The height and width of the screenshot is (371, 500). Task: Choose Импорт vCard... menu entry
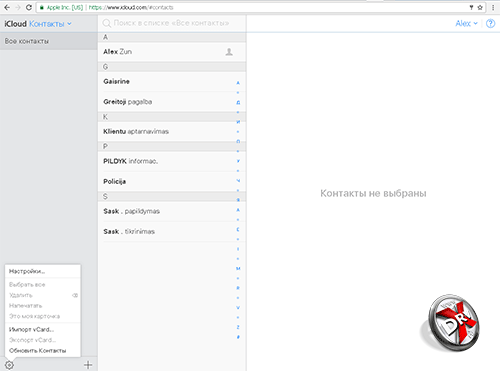click(43, 329)
